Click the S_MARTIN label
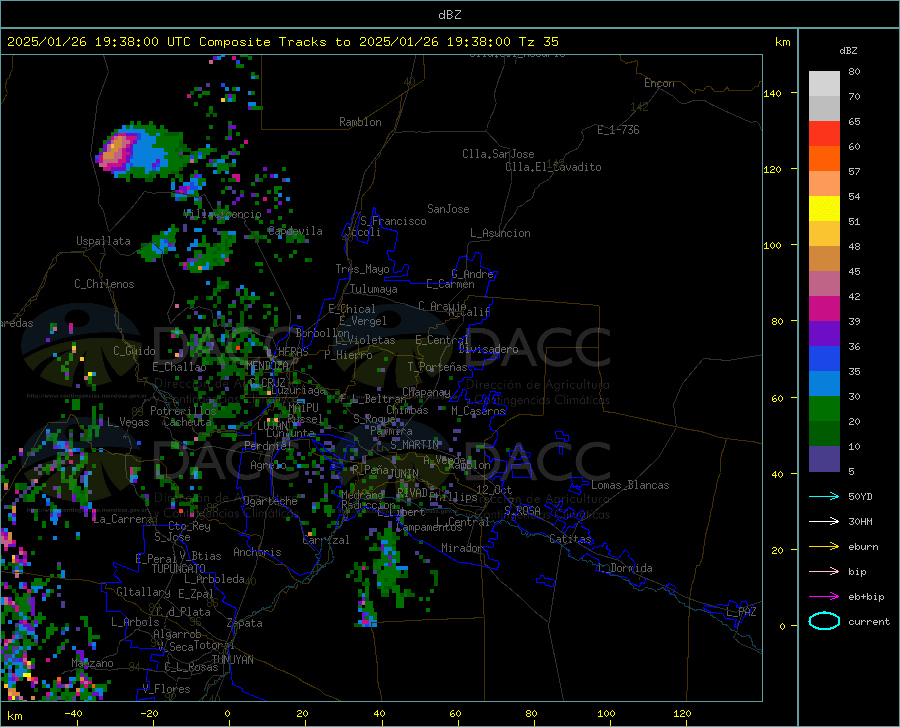 tap(414, 445)
